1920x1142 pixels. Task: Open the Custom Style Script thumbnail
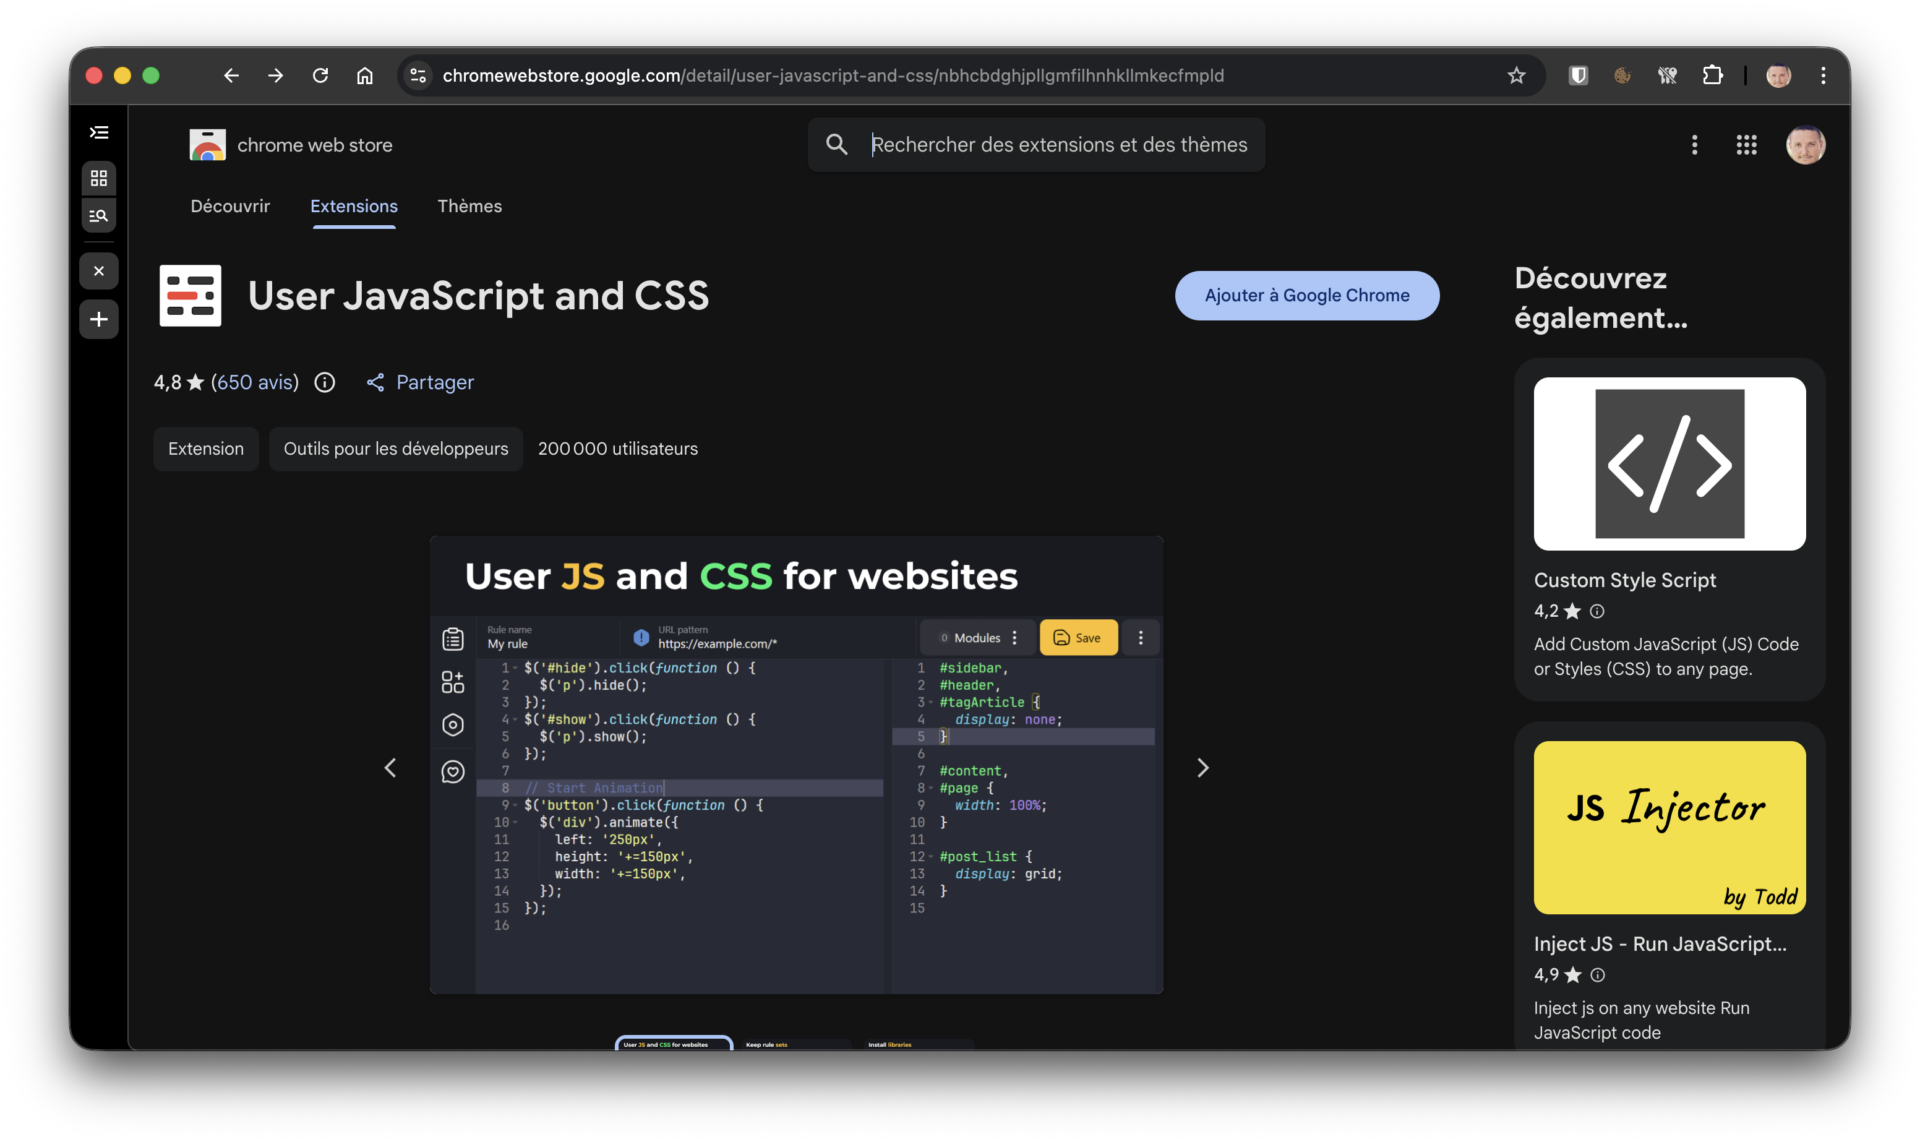point(1670,464)
